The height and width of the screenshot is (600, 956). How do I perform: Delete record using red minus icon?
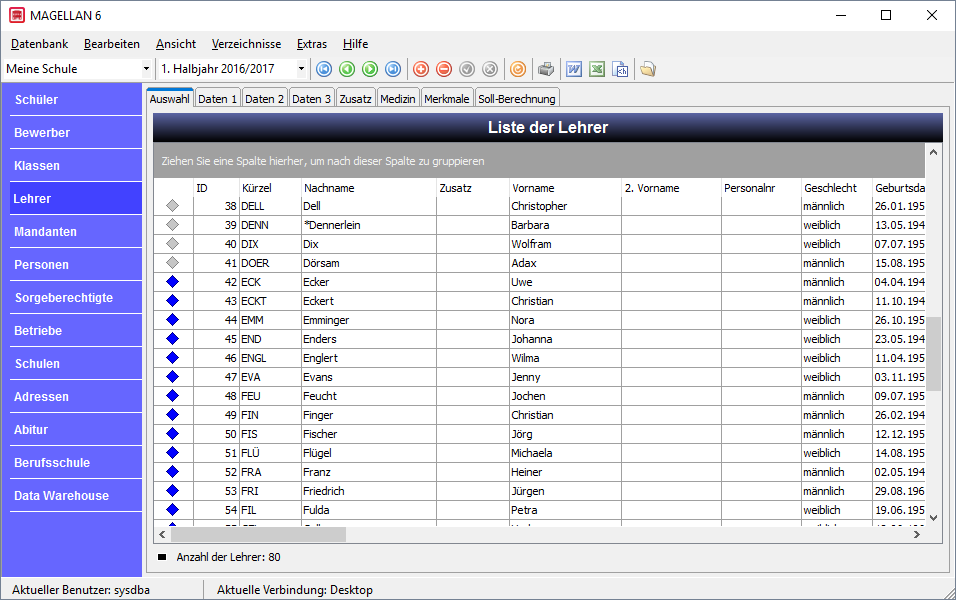point(444,70)
